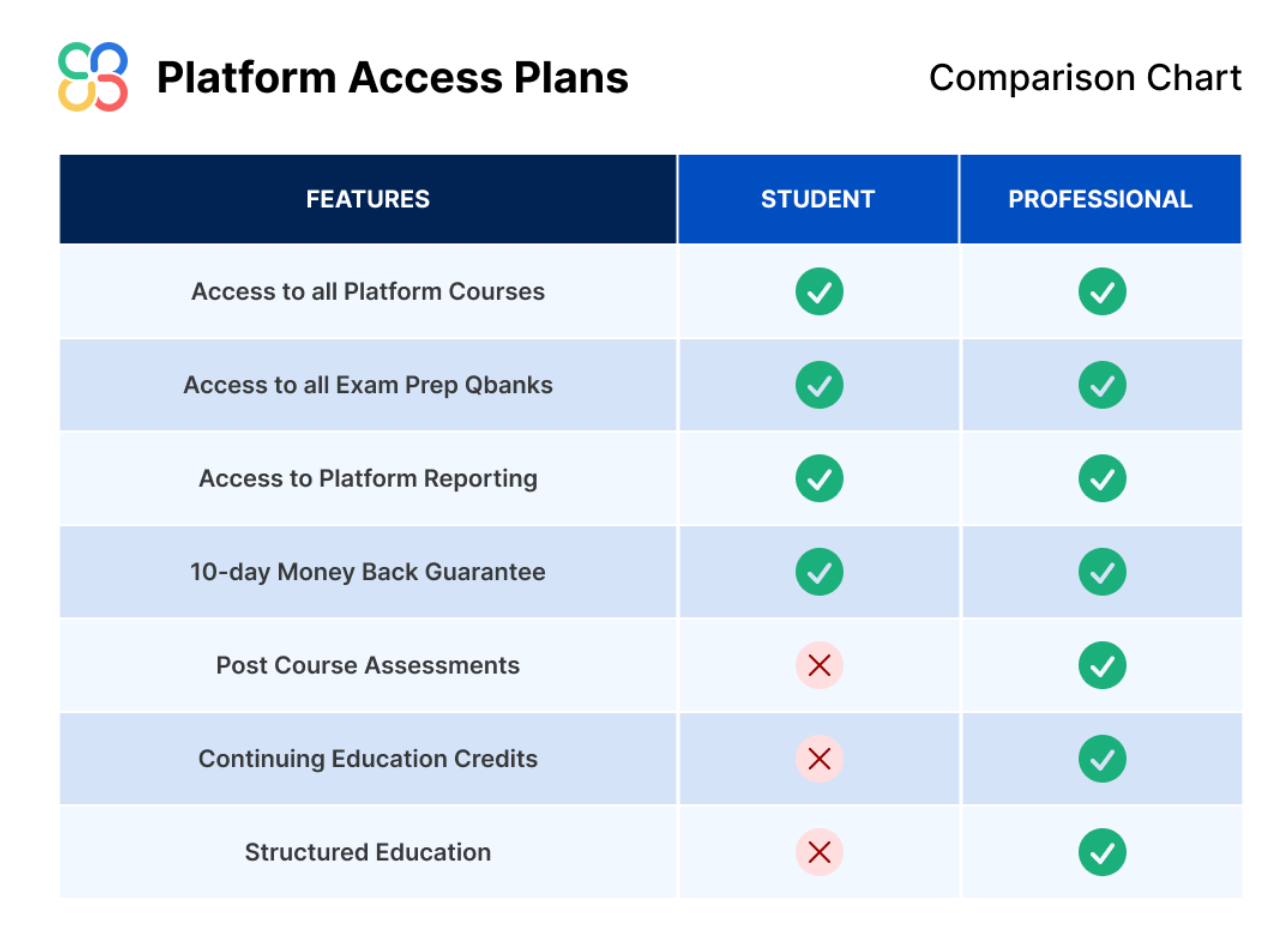
Task: Click Professional checkmark for Access to all Platform Courses
Action: pos(1102,292)
